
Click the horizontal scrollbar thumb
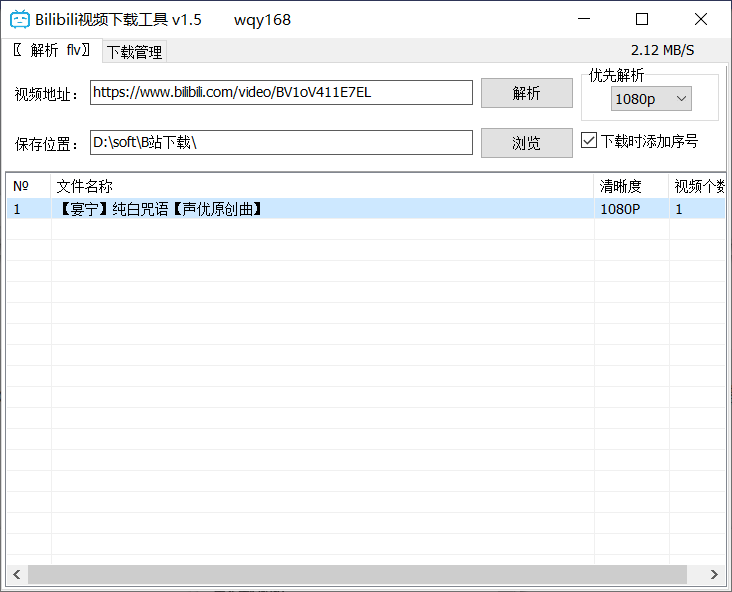(x=357, y=574)
